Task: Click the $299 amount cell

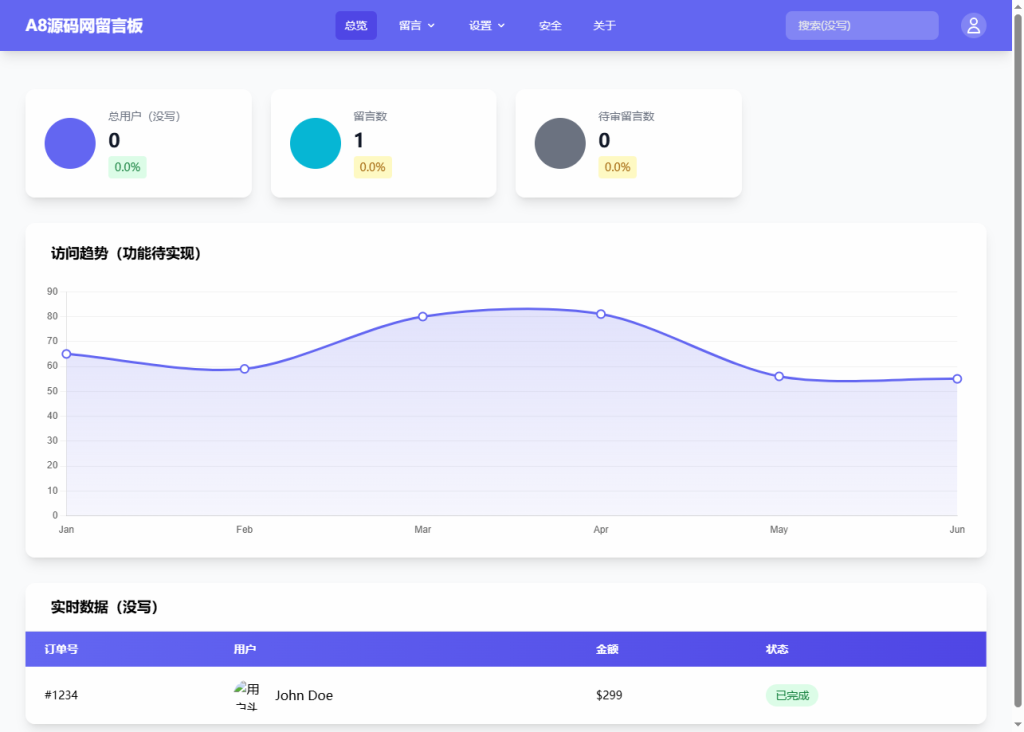Action: point(609,695)
